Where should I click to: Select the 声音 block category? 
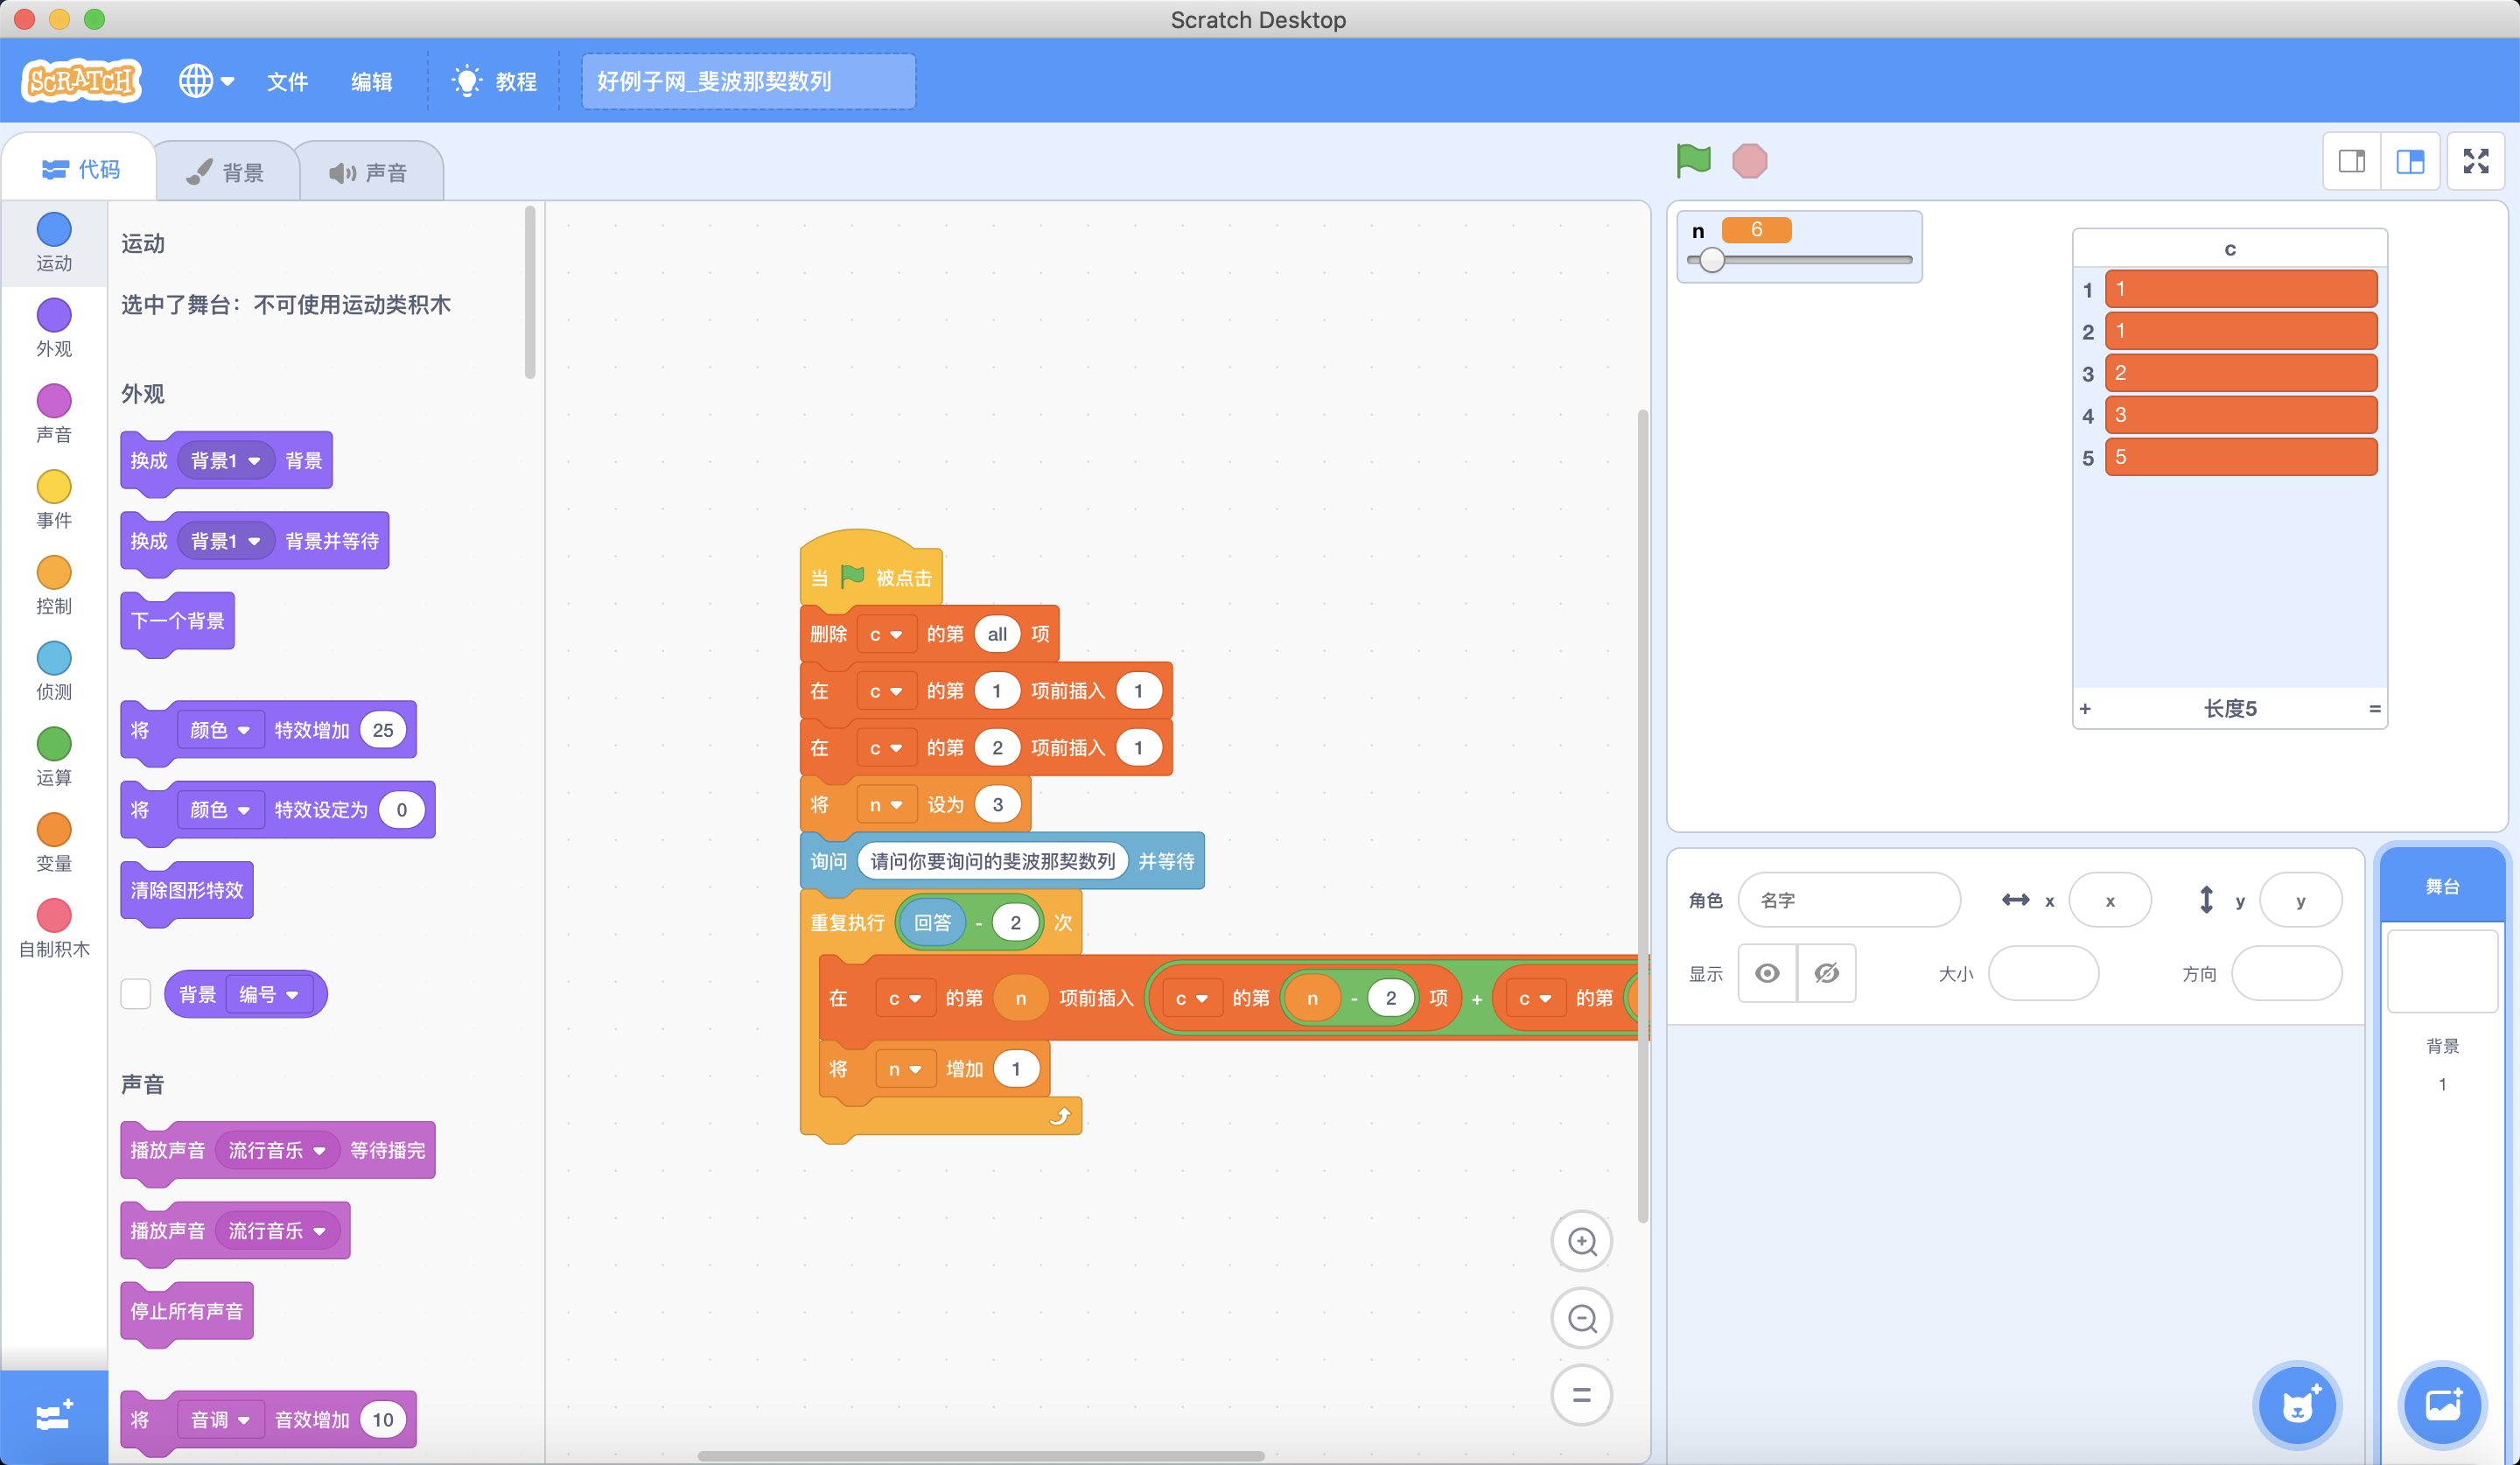tap(54, 414)
